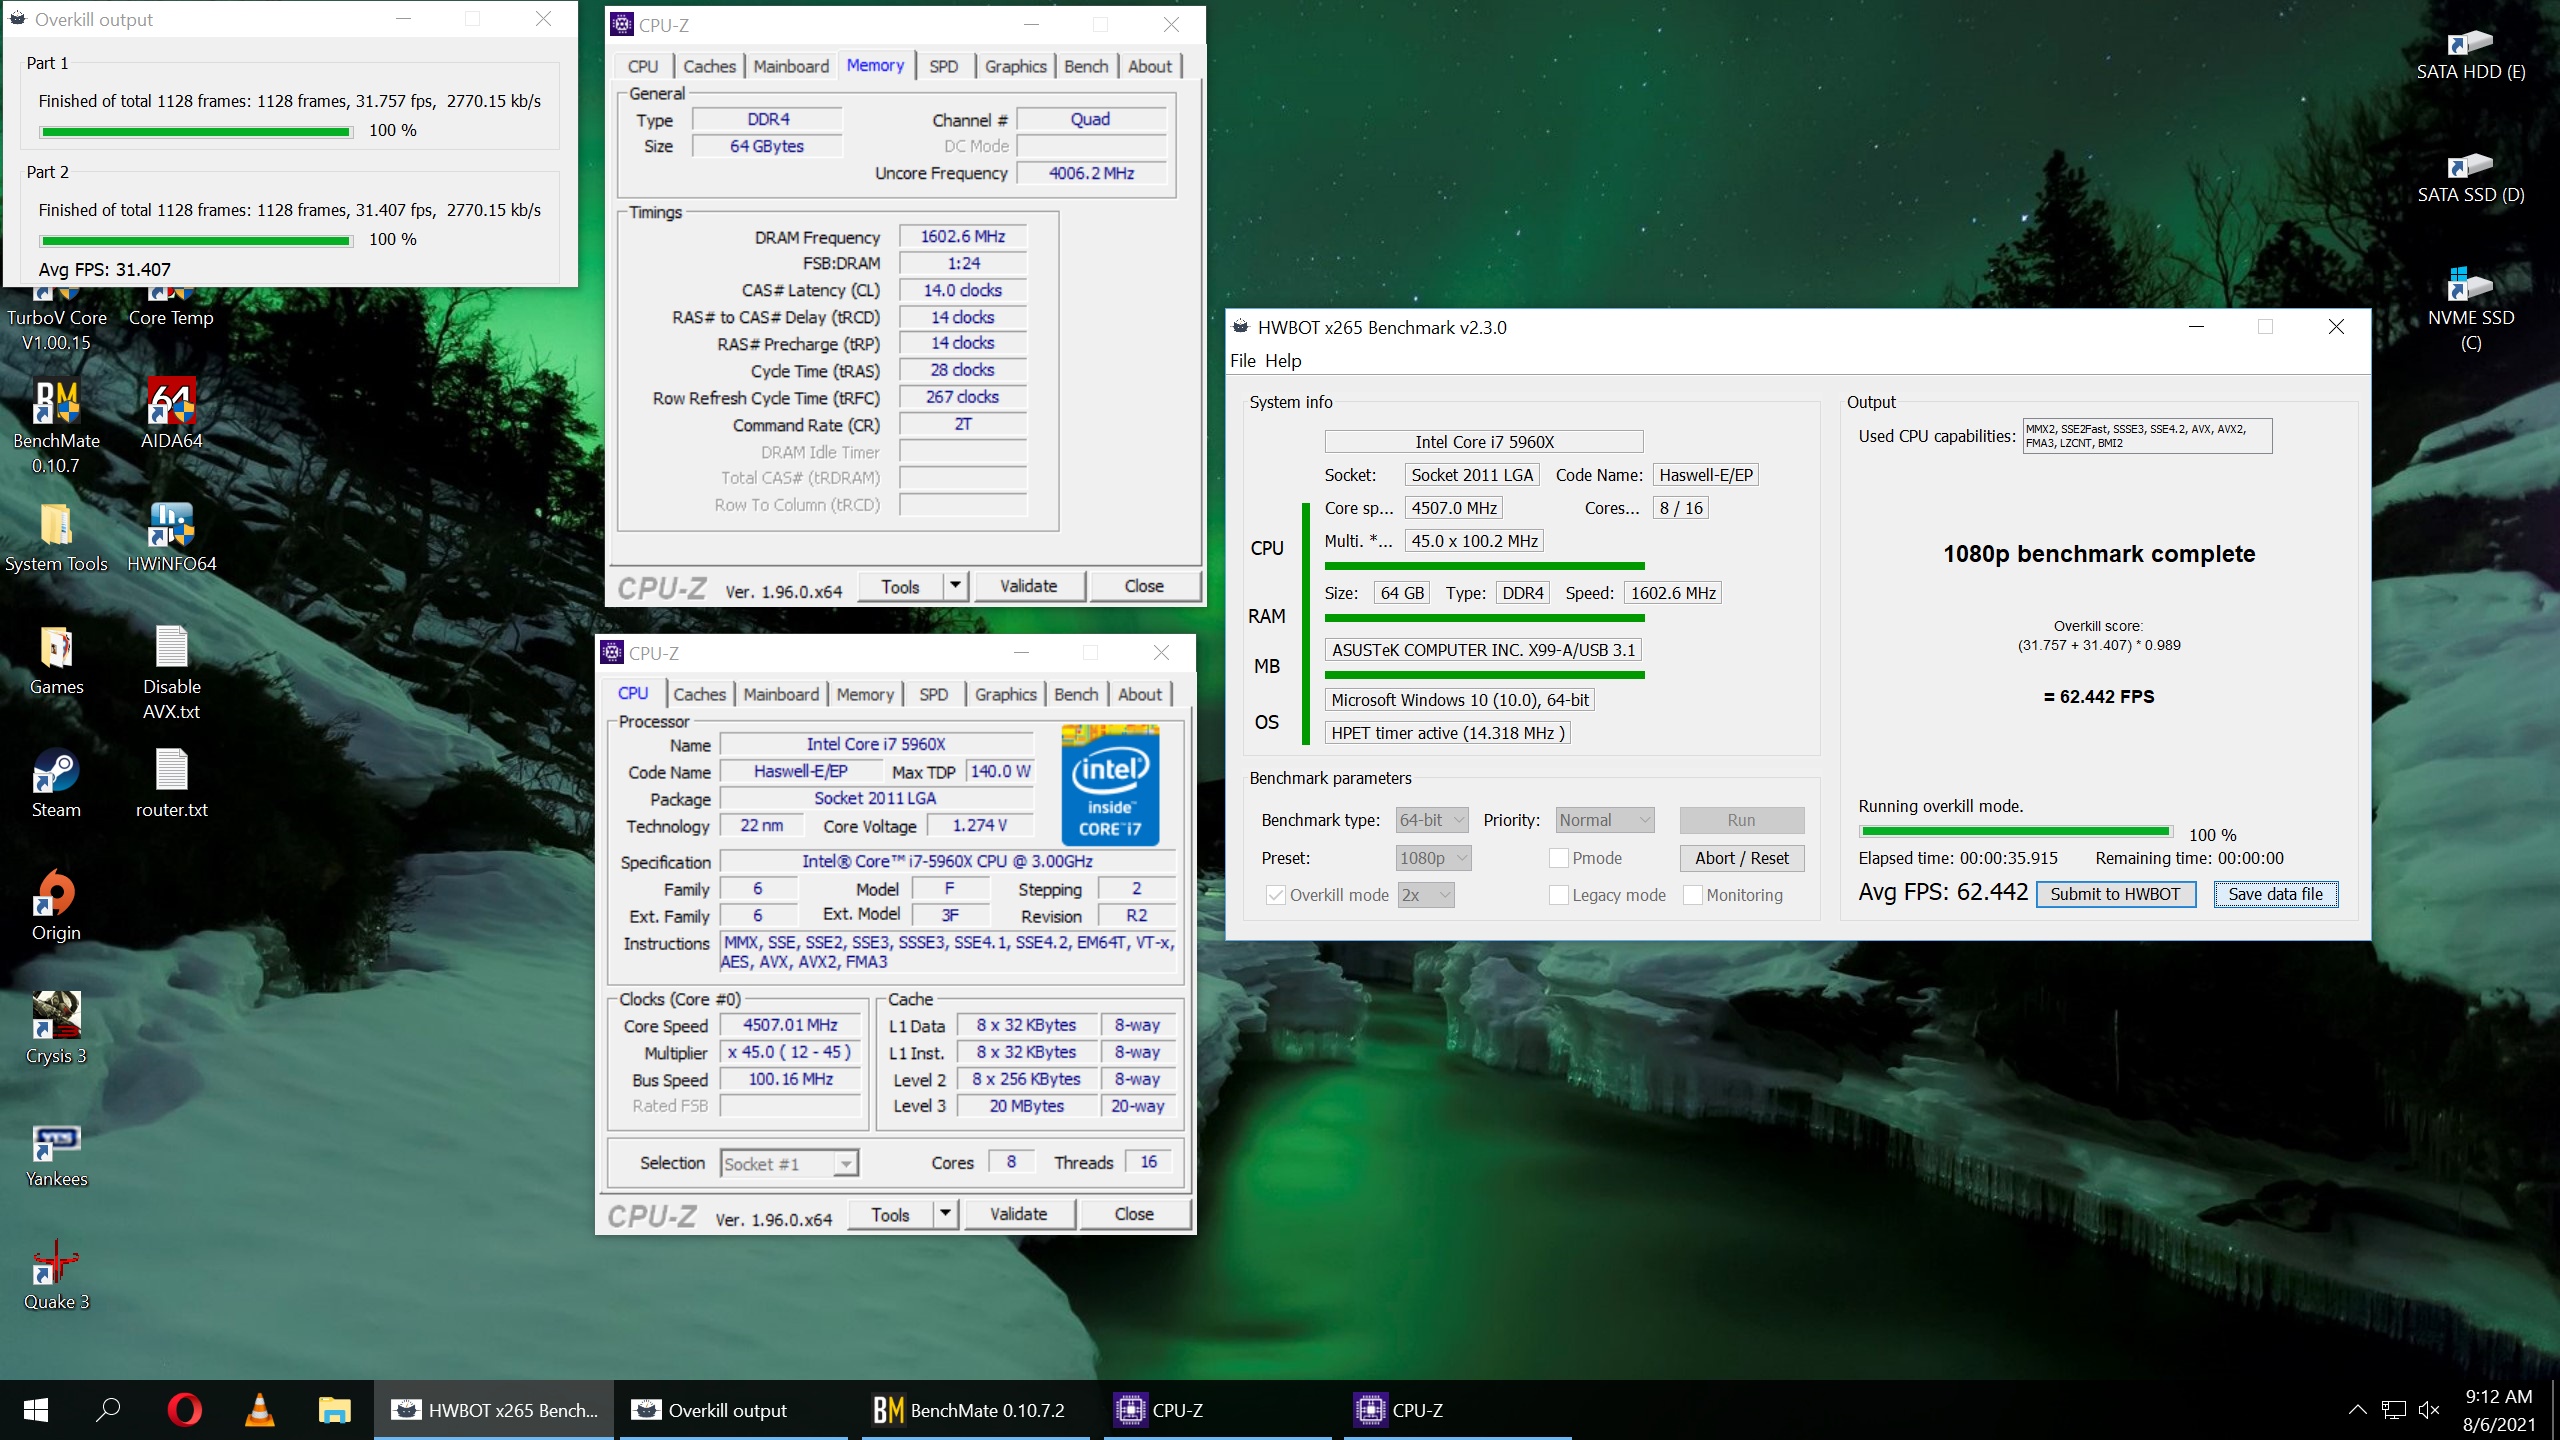Launch HWiNFO64 from the desktop
The image size is (2560, 1440).
171,538
